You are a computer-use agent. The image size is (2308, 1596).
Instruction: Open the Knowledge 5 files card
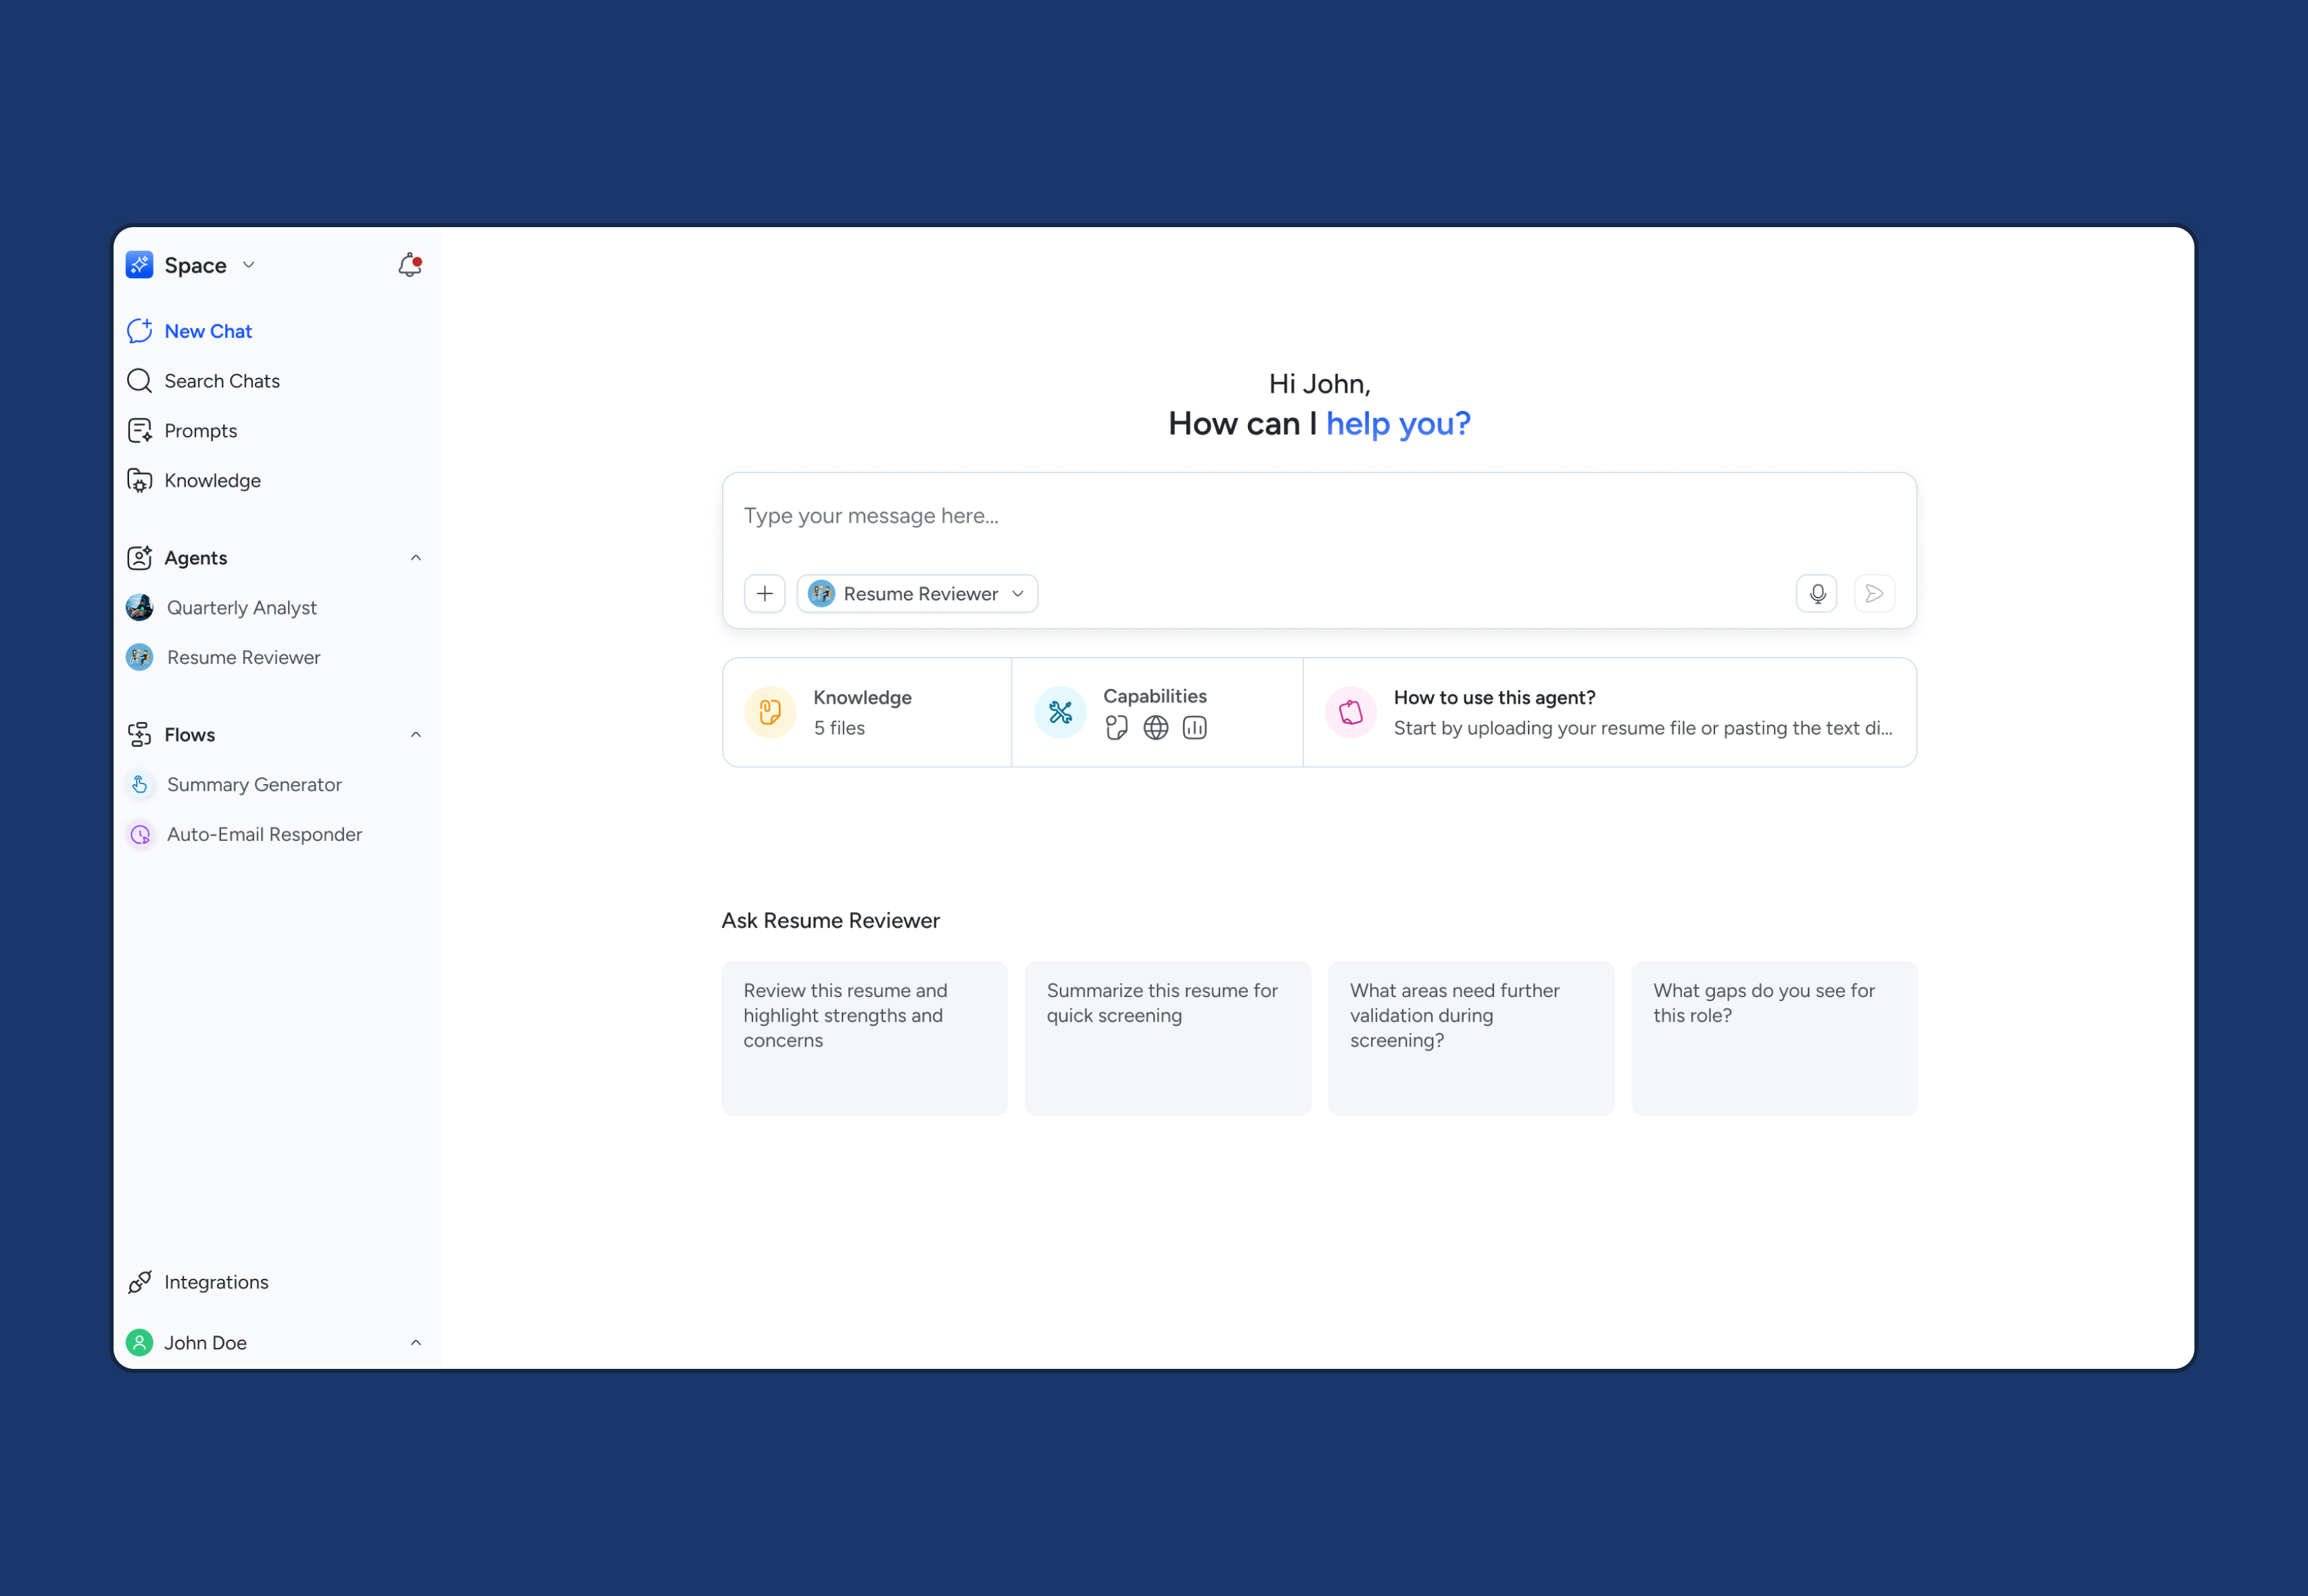tap(866, 712)
